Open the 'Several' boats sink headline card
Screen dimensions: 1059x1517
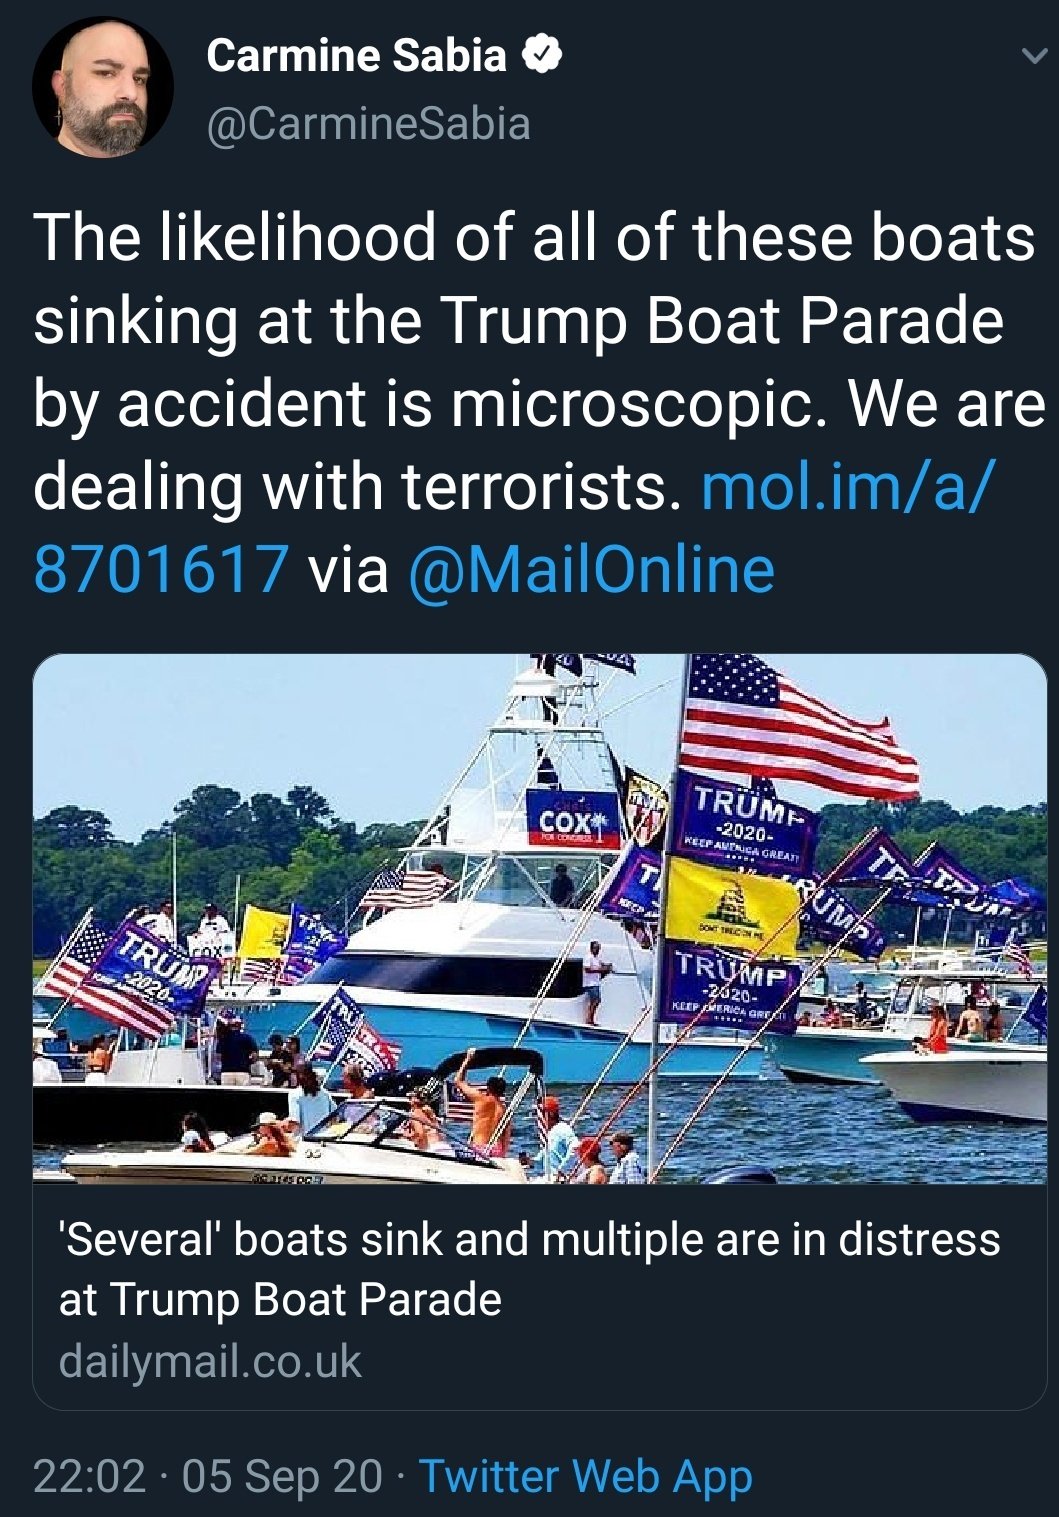pyautogui.click(x=540, y=1297)
